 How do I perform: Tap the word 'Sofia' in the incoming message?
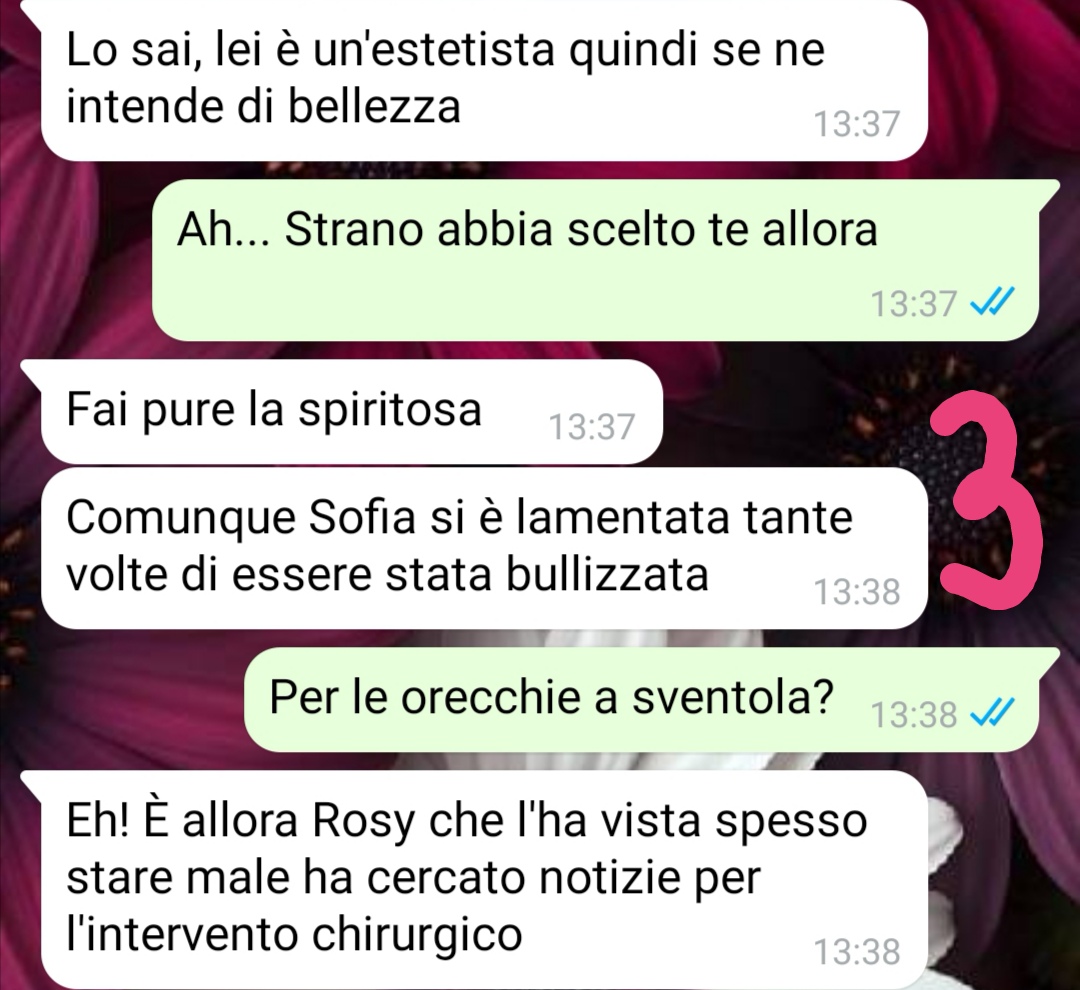(x=362, y=517)
